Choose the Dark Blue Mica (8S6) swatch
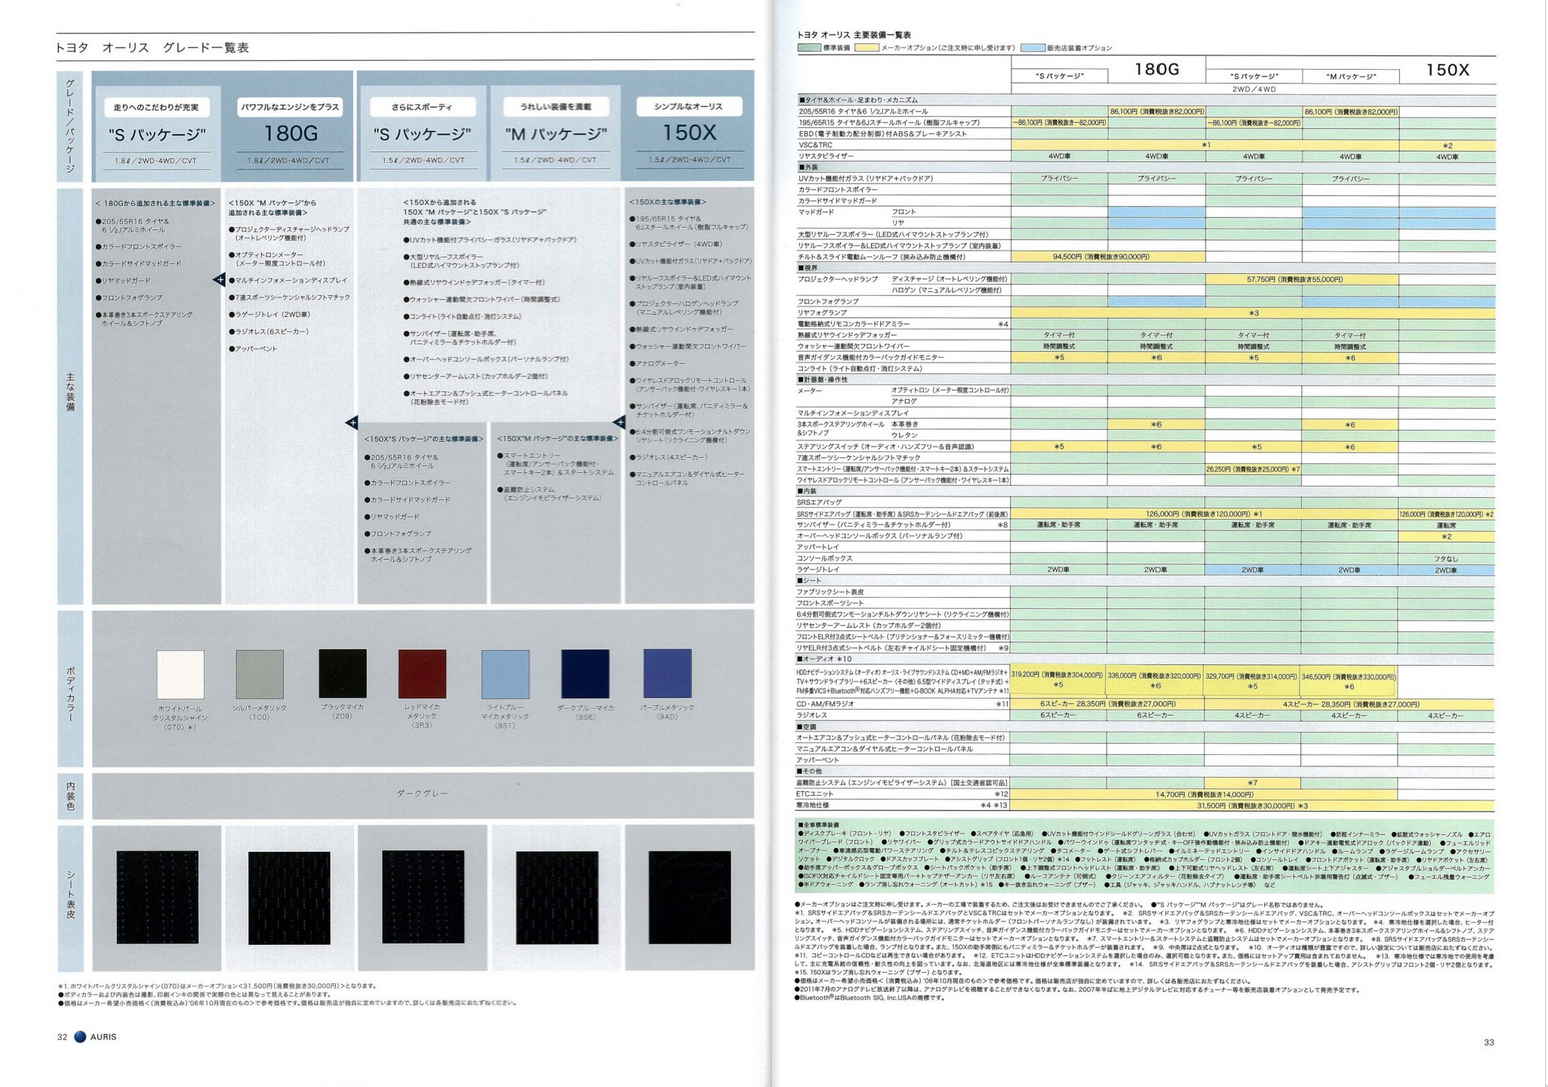The image size is (1548, 1087). (x=585, y=674)
